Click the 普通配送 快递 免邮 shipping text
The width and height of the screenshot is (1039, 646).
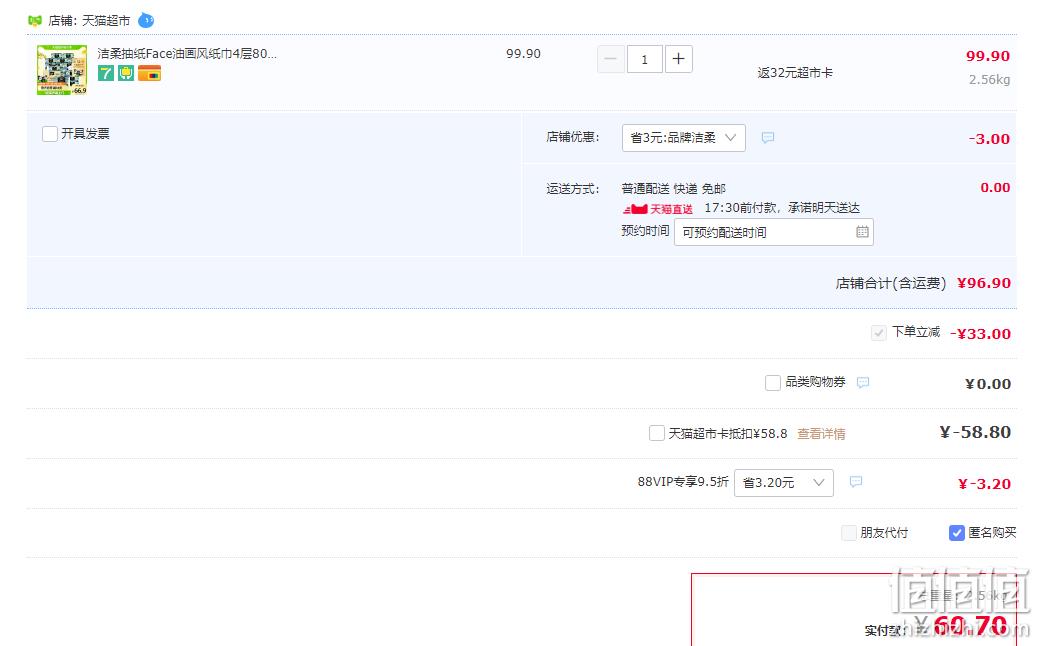tap(673, 189)
